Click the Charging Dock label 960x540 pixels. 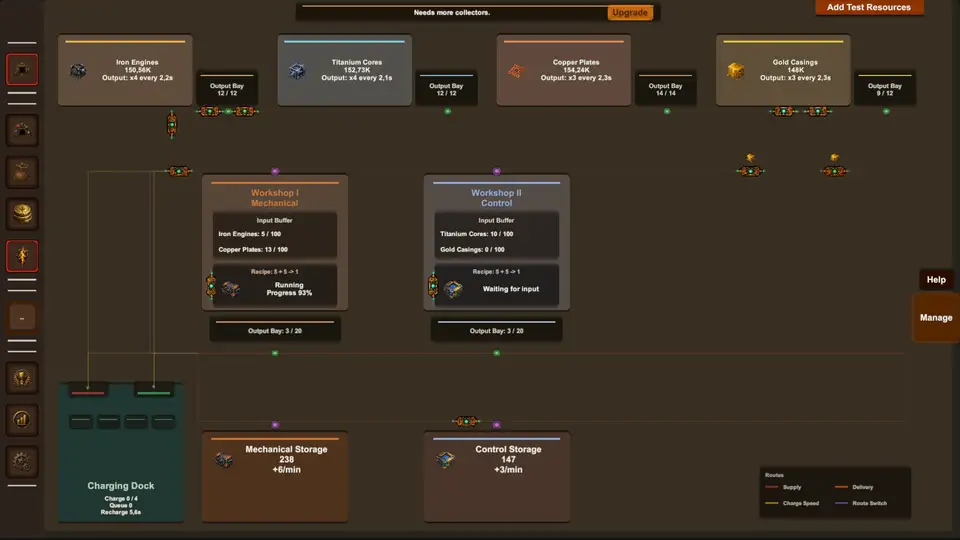click(121, 486)
